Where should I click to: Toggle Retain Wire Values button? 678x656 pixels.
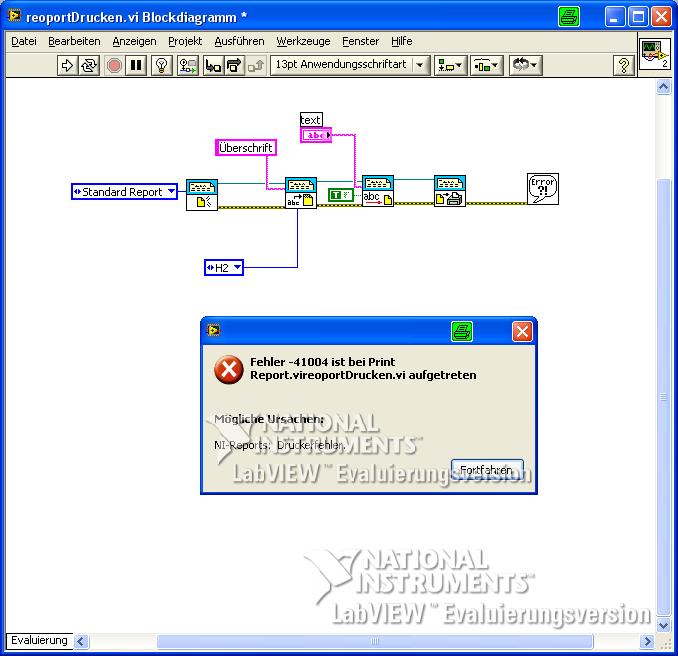coord(188,66)
